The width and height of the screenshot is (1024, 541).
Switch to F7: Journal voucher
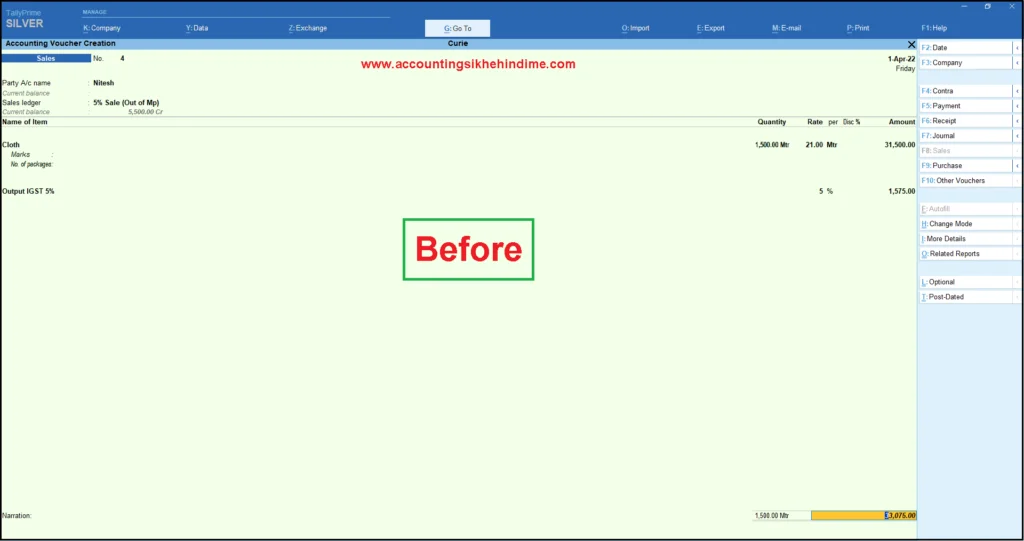(x=965, y=136)
